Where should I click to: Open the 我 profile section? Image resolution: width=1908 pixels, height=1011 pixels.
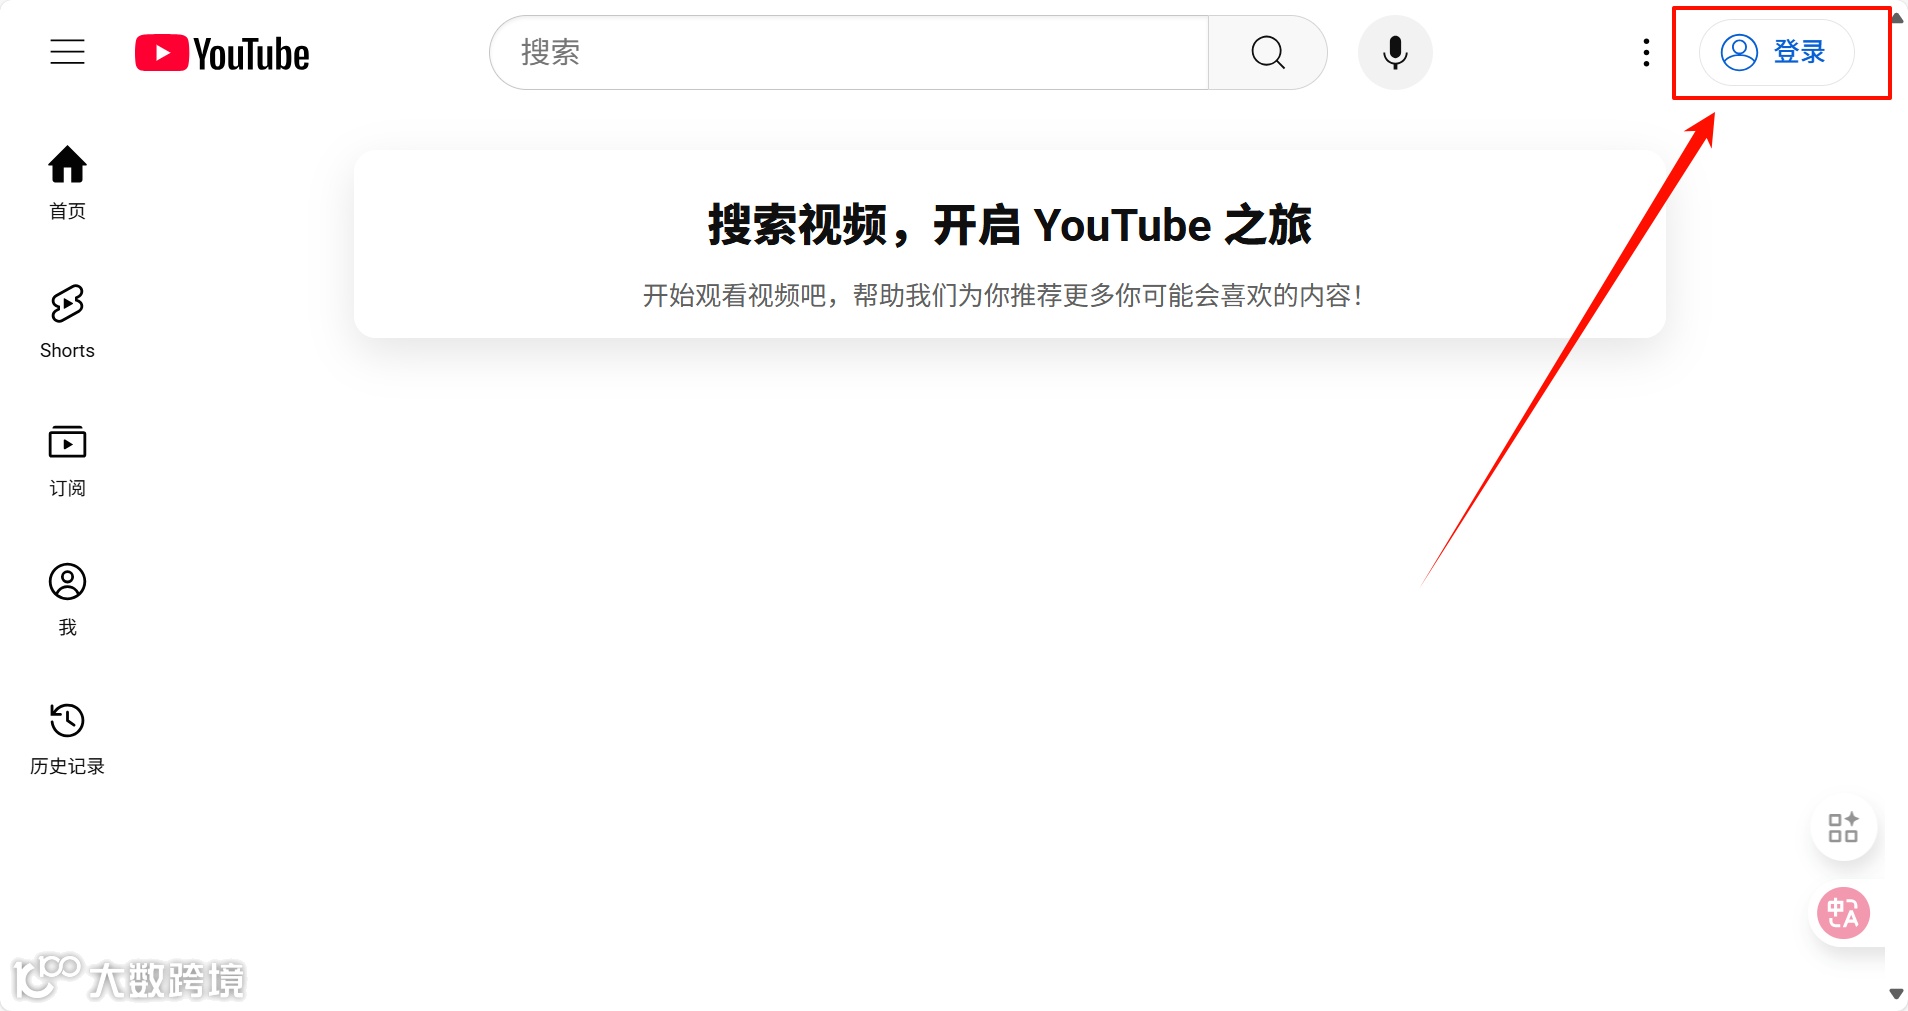[68, 599]
